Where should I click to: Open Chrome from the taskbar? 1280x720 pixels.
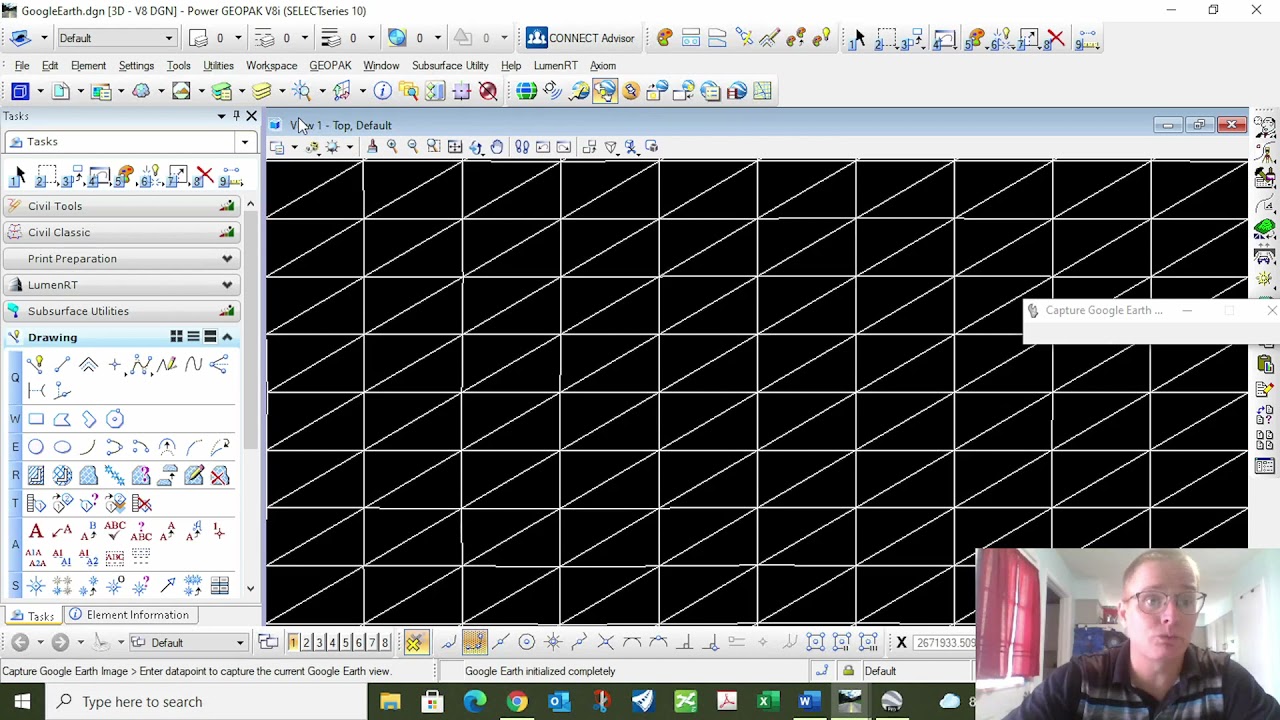[x=516, y=701]
